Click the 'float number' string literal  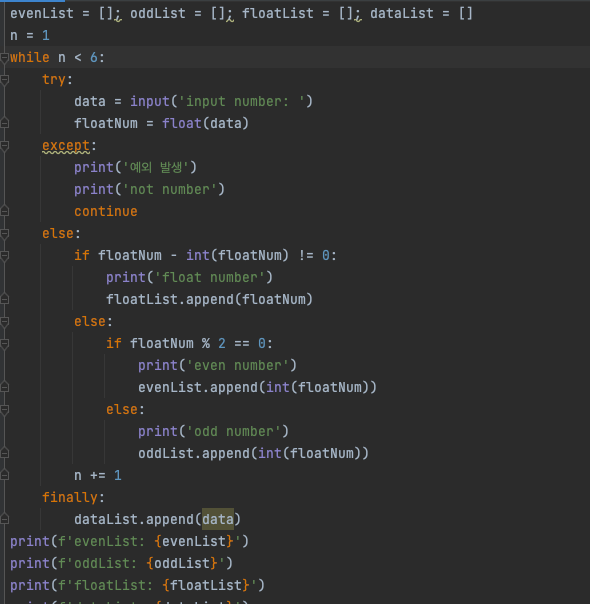point(210,277)
